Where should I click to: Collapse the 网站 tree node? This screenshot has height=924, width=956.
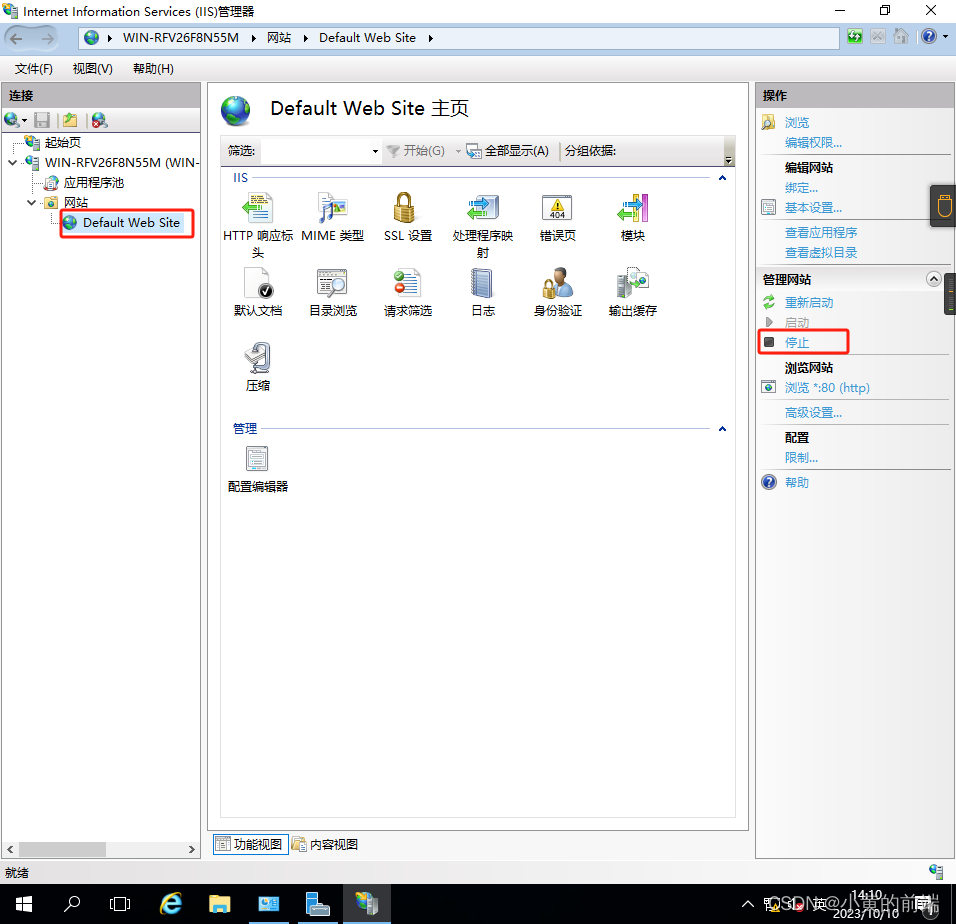31,202
